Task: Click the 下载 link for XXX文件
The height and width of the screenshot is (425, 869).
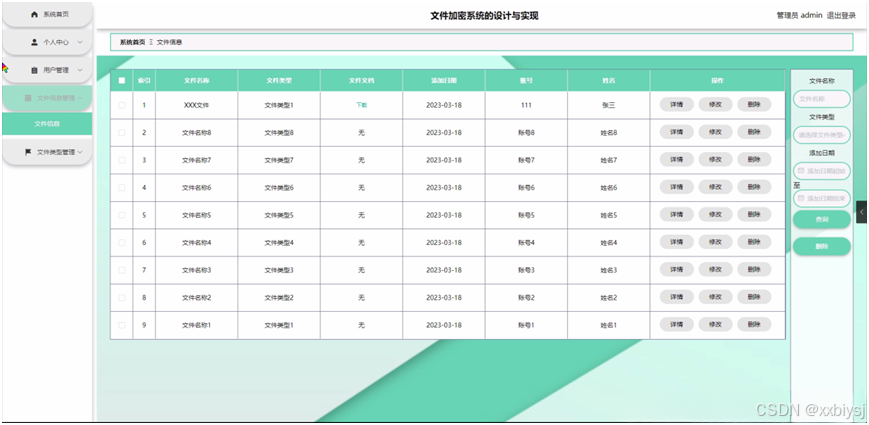Action: pyautogui.click(x=361, y=105)
